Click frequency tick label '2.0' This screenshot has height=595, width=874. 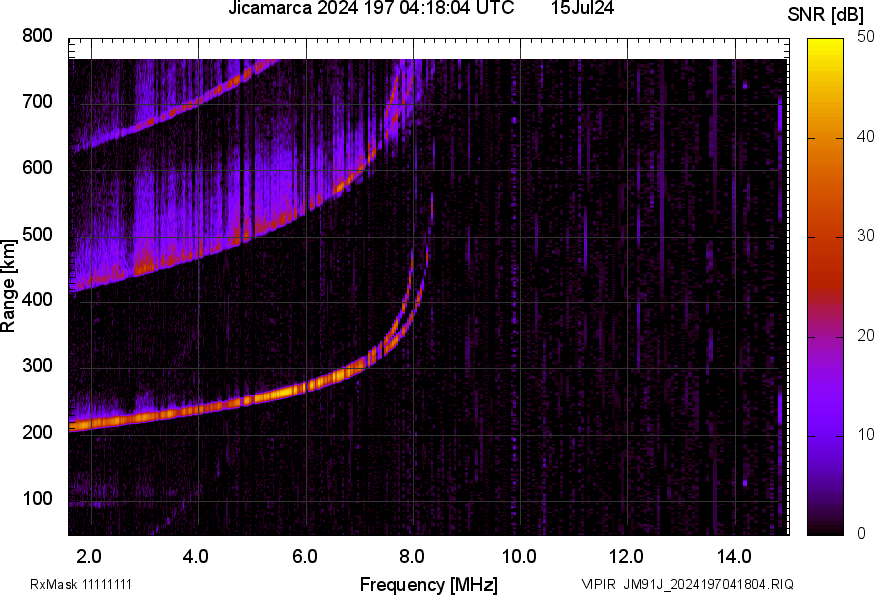[x=89, y=557]
